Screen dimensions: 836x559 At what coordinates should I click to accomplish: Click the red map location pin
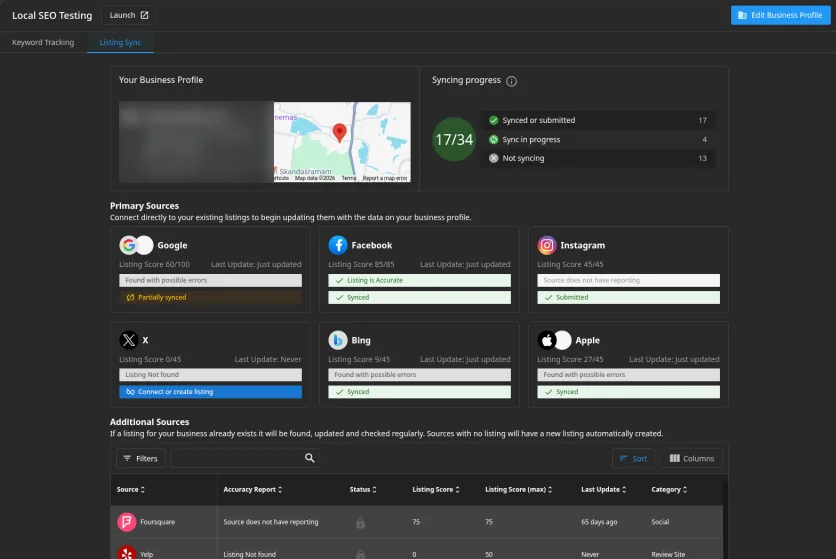(340, 132)
